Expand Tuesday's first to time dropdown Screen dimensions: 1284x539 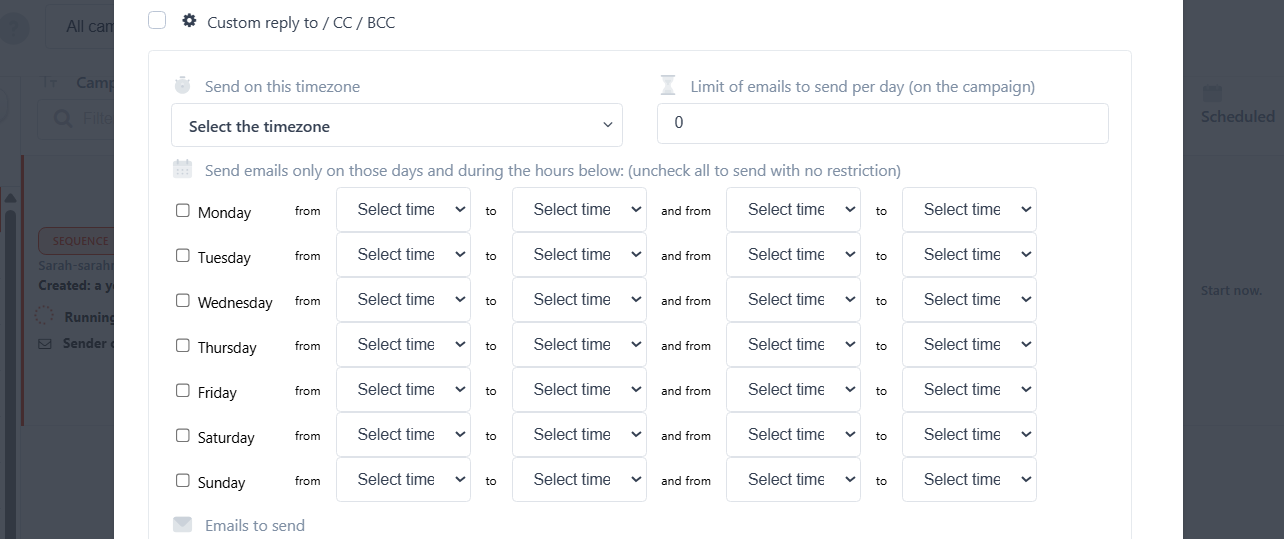579,255
